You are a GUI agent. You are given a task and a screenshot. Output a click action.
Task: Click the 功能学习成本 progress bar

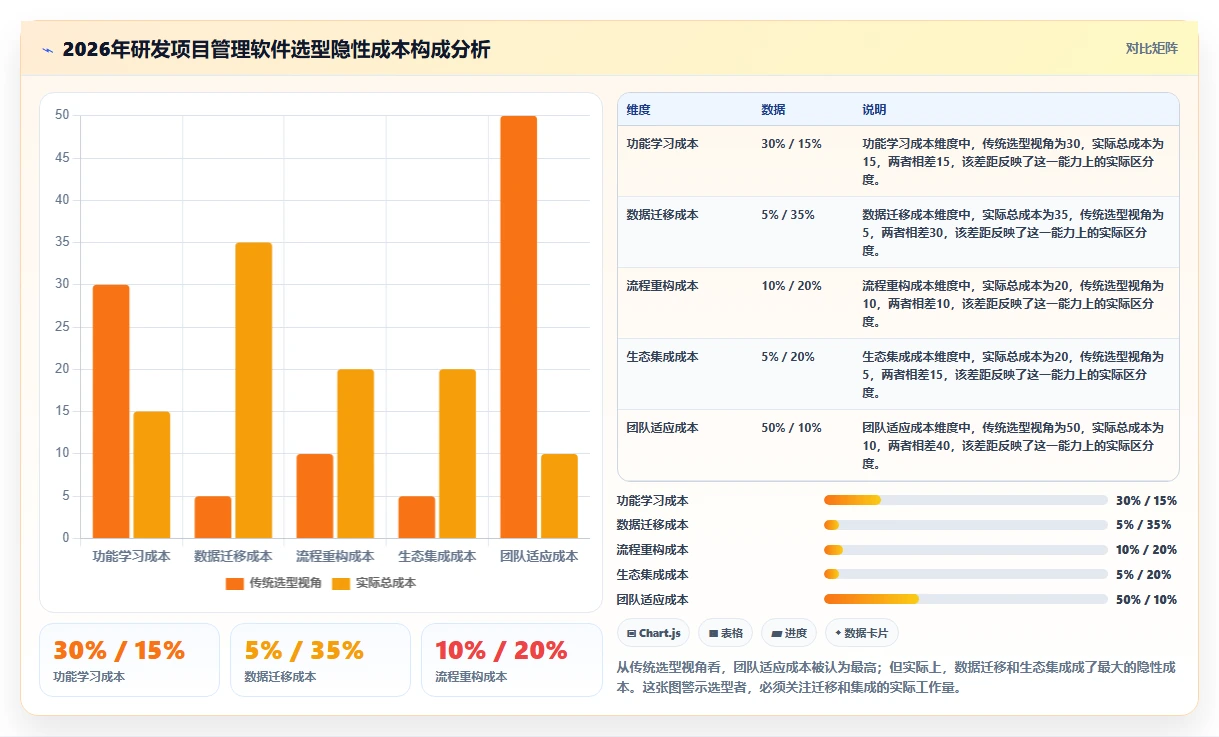point(966,500)
